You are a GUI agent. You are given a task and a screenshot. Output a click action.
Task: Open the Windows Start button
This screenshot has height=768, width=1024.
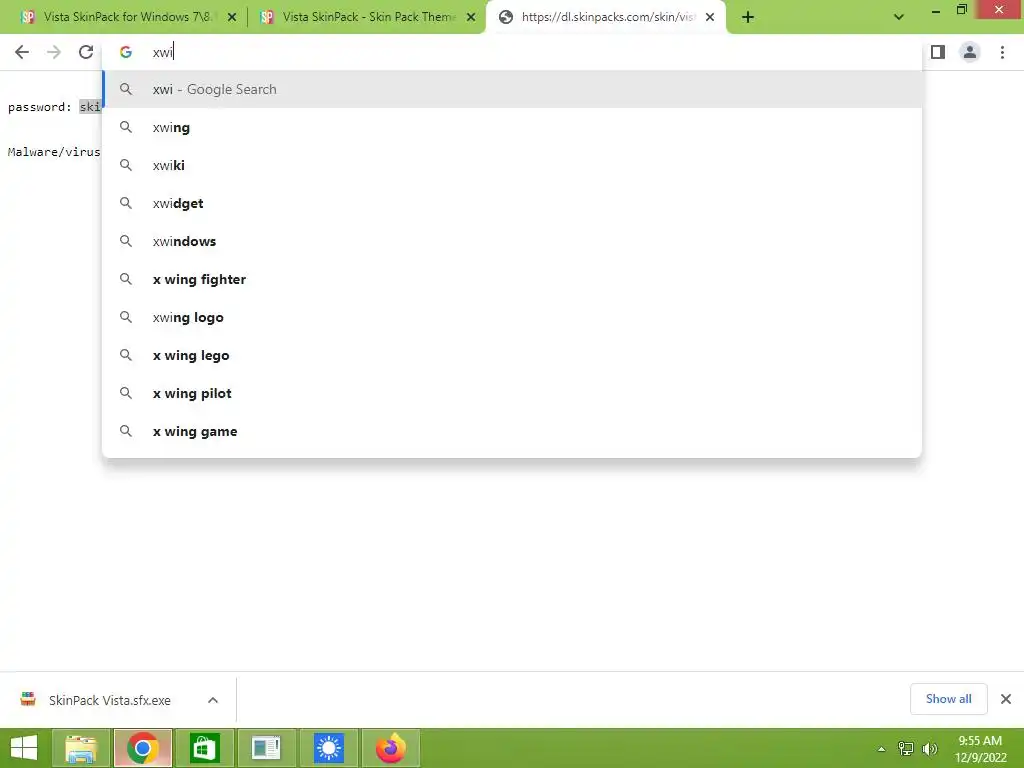point(24,748)
